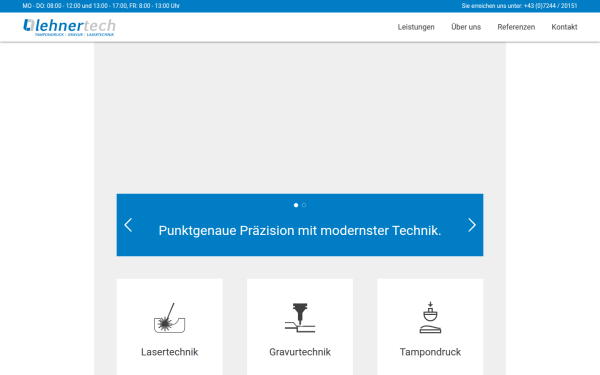The width and height of the screenshot is (600, 375).
Task: Open the Leistungen menu item
Action: tap(416, 27)
